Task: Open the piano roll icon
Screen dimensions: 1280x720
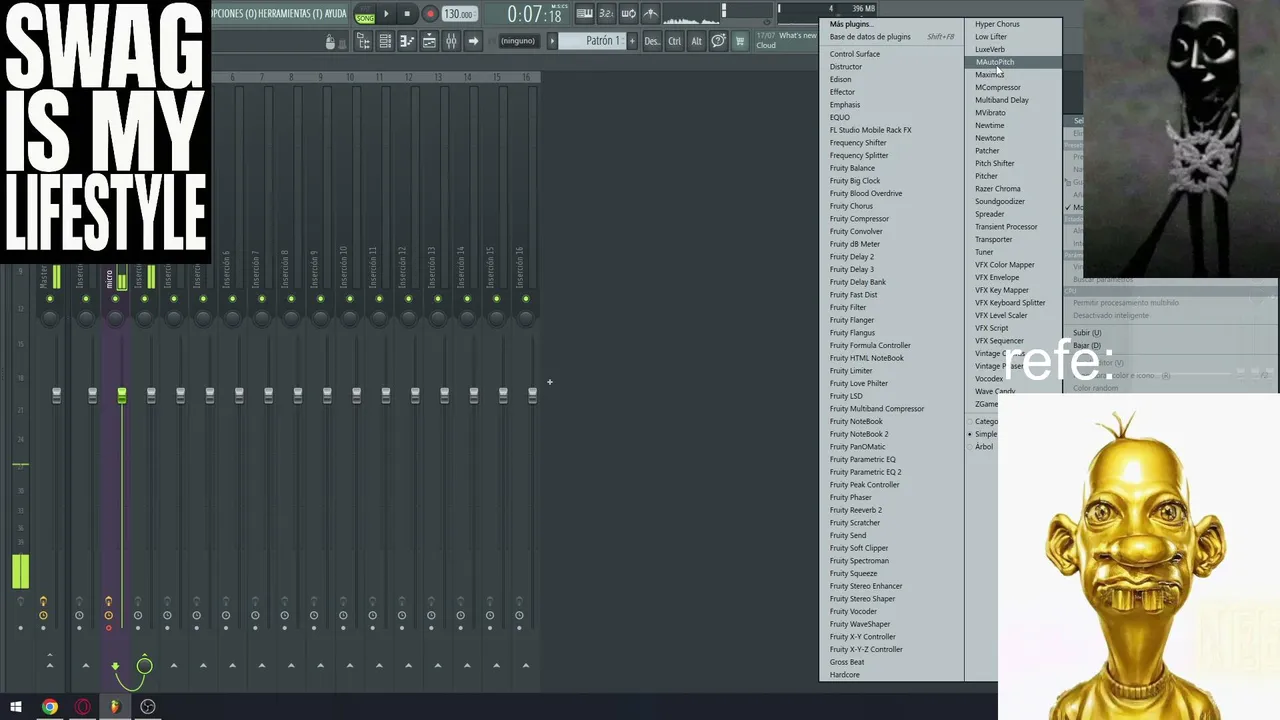Action: [407, 41]
